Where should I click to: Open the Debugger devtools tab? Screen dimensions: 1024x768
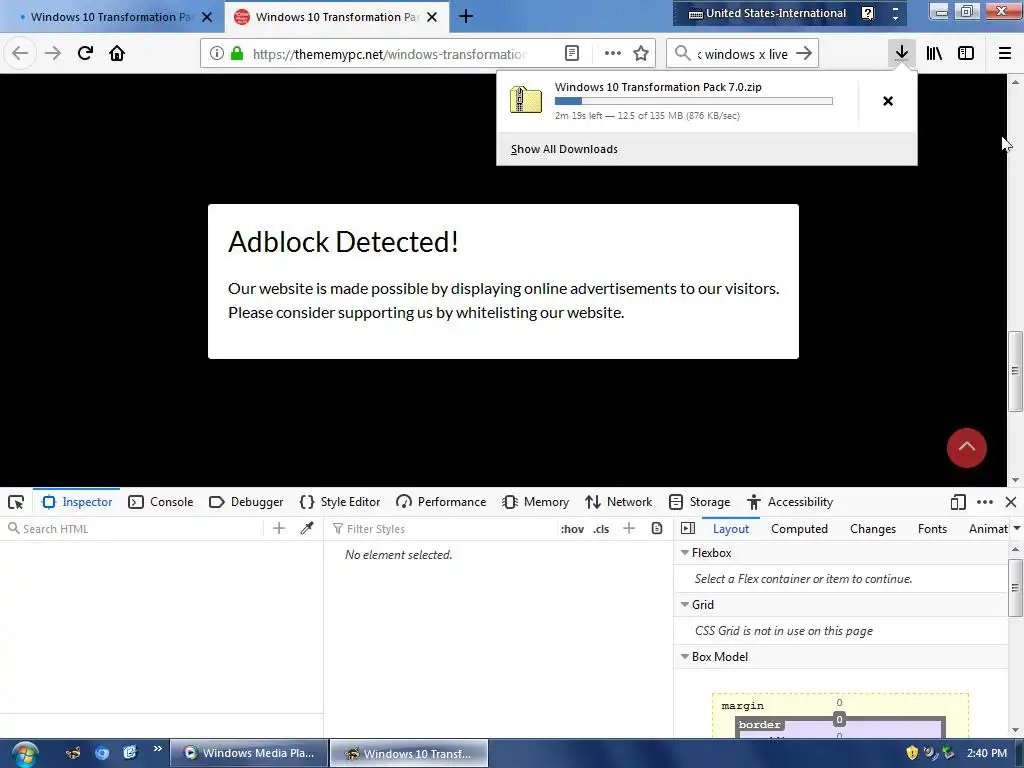(x=246, y=502)
